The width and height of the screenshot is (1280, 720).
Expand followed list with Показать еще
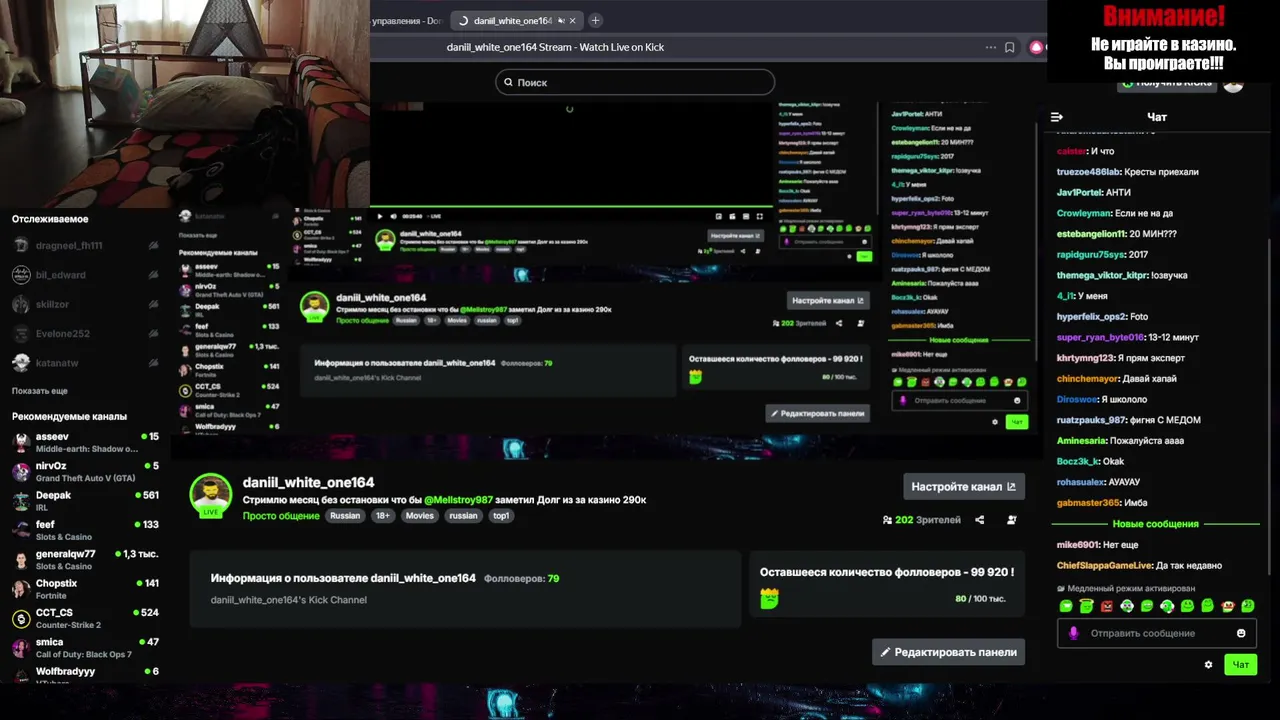[x=40, y=391]
